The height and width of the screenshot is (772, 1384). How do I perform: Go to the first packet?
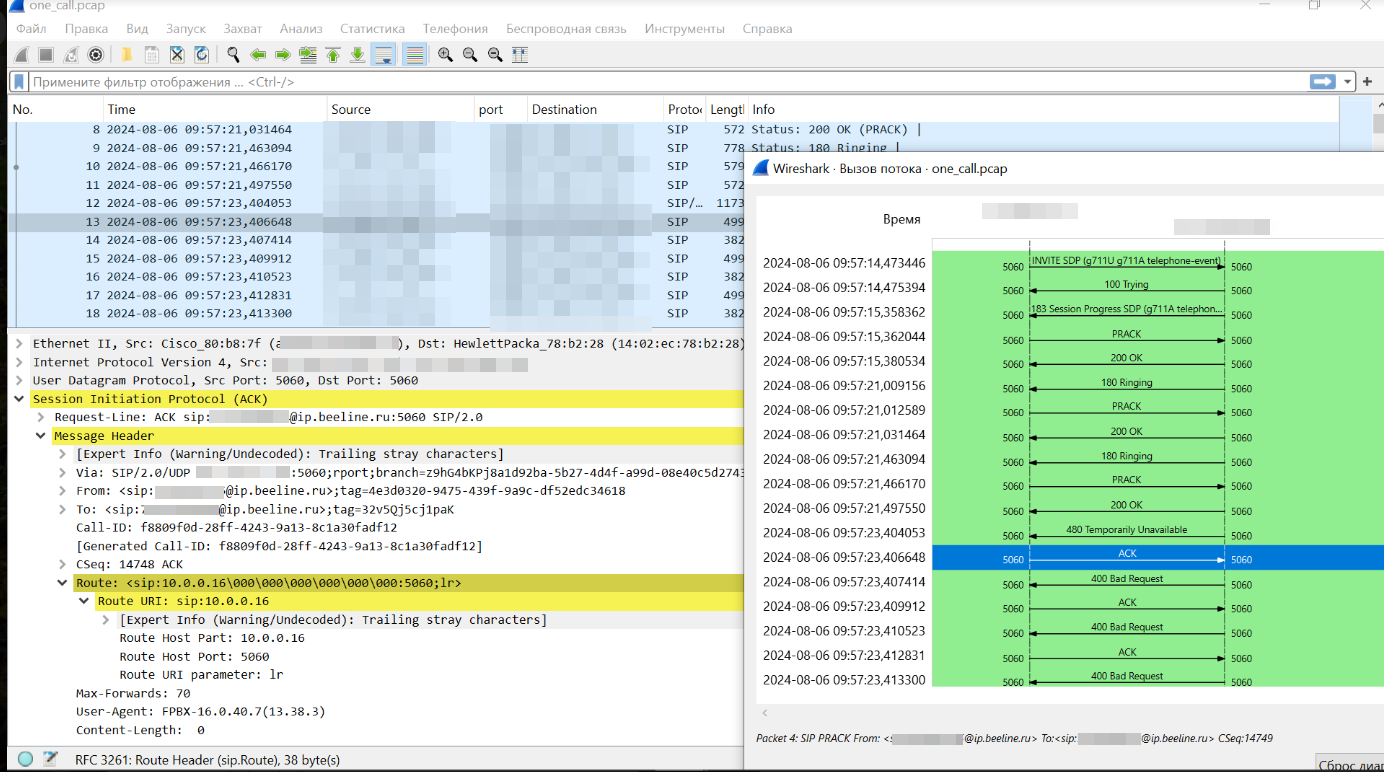(333, 55)
